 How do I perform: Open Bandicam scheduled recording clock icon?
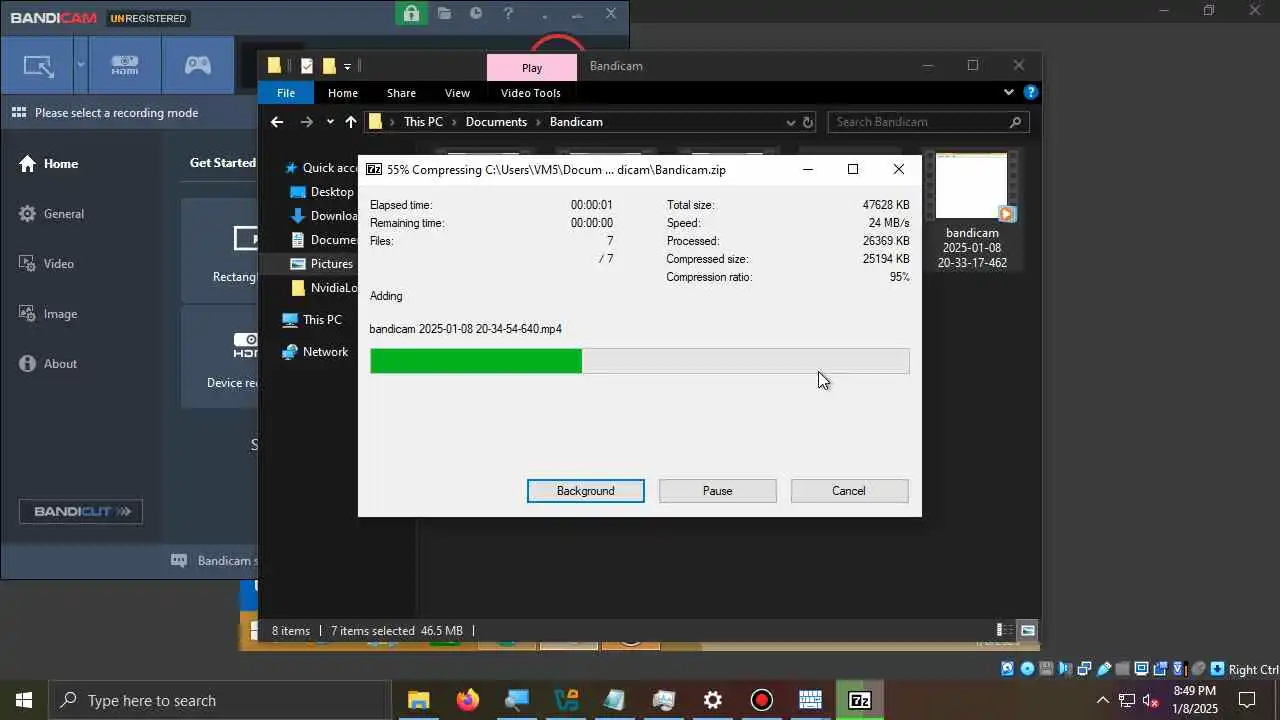[476, 13]
